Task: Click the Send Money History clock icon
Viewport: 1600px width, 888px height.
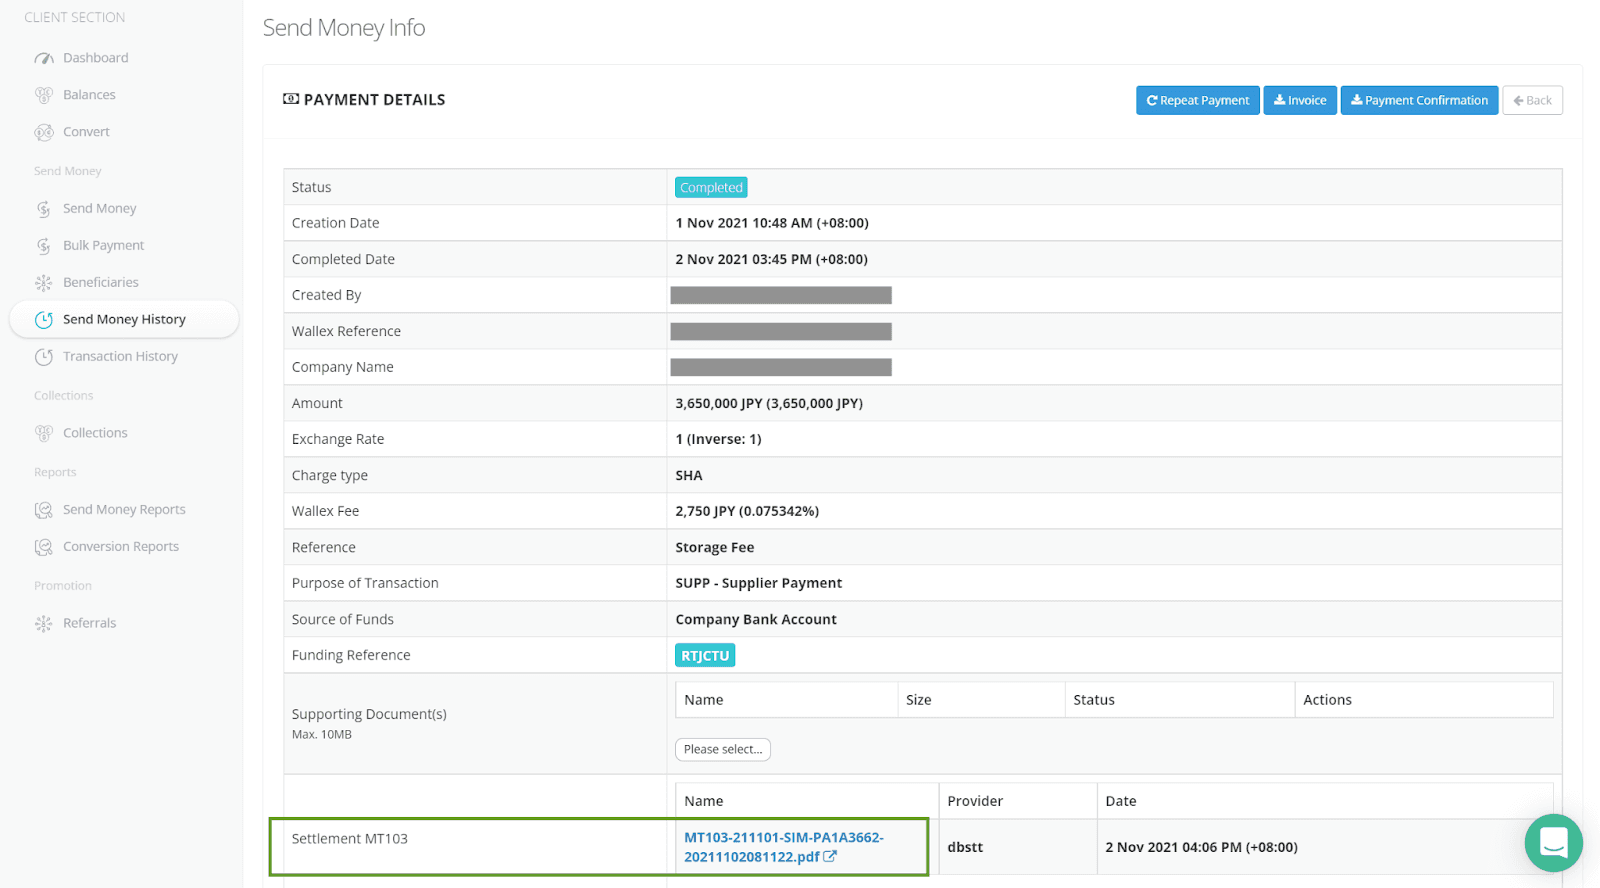Action: pos(44,320)
